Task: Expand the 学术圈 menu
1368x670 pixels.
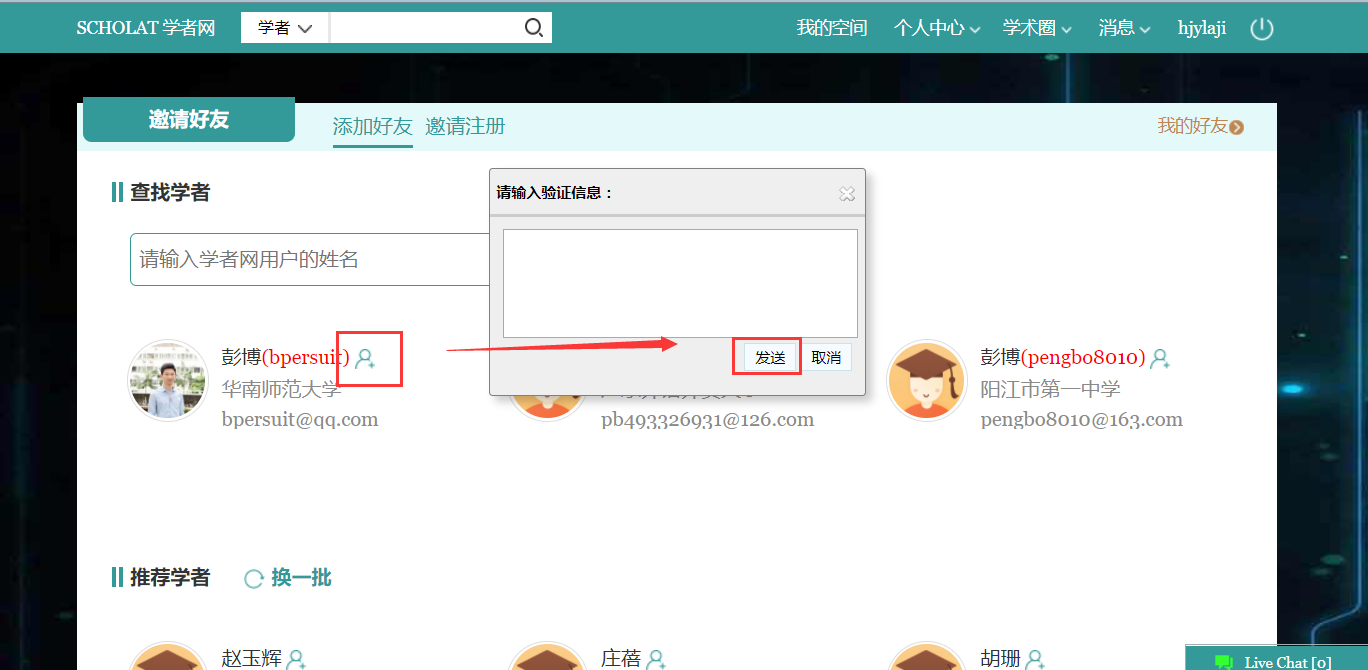Action: coord(1037,29)
